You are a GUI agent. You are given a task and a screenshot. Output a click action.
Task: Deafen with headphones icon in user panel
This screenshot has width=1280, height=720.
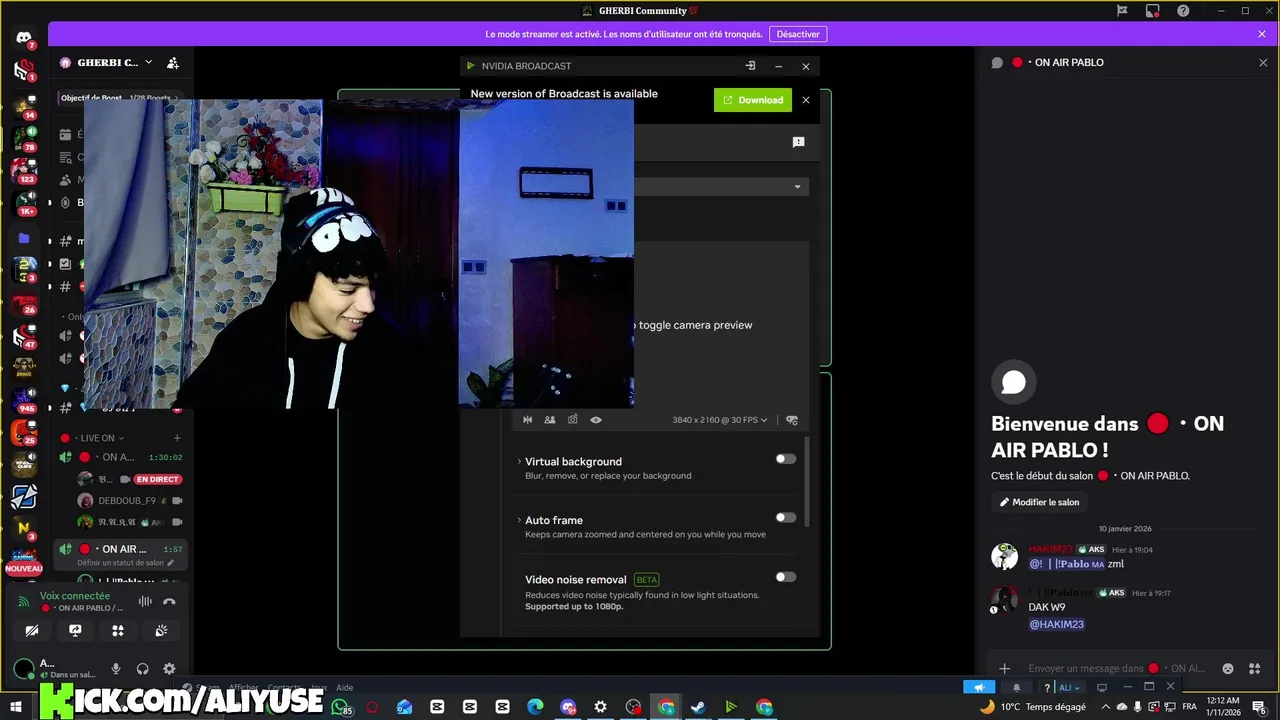tap(142, 669)
